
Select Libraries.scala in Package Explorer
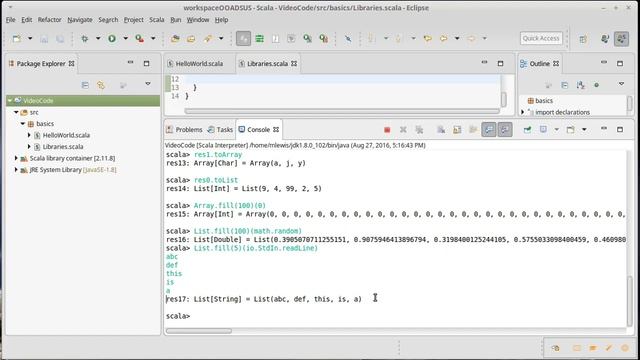pos(63,147)
